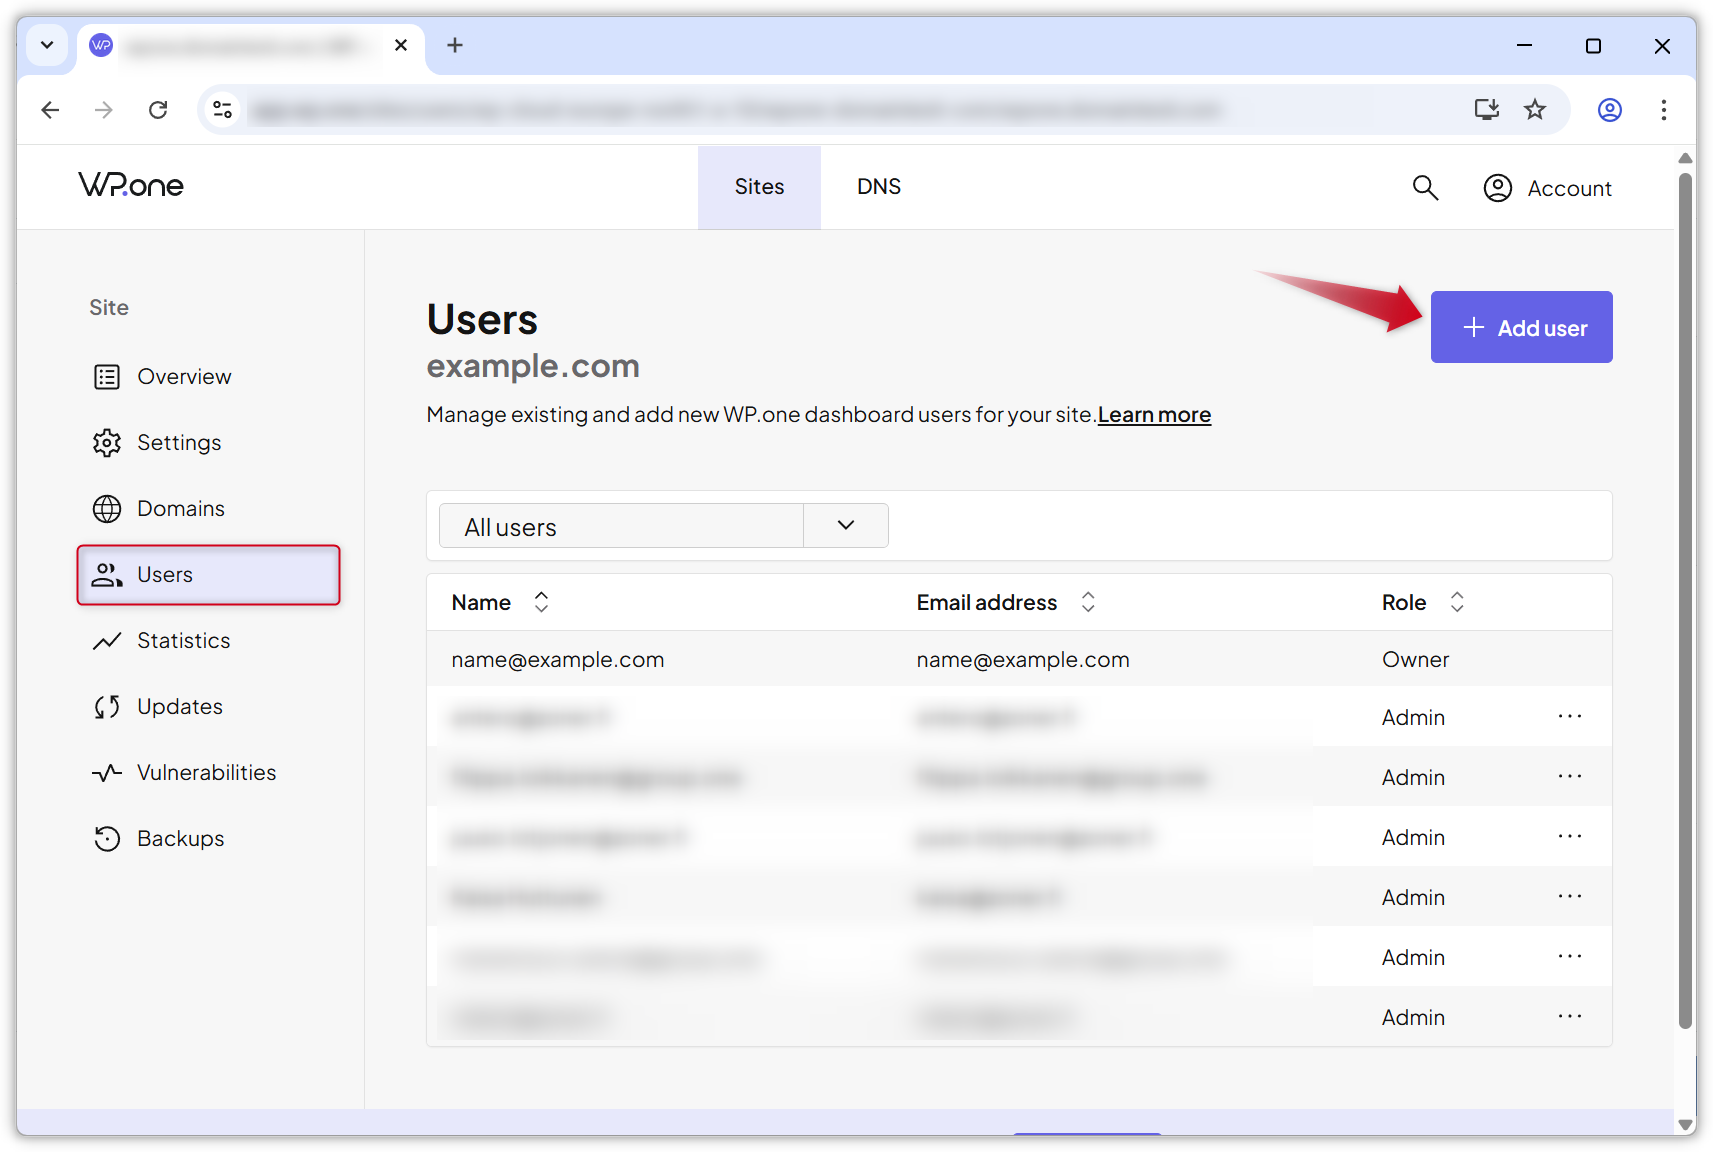Screen dimensions: 1713x1152
Task: Open the Overview panel in the sidebar
Action: [108, 376]
